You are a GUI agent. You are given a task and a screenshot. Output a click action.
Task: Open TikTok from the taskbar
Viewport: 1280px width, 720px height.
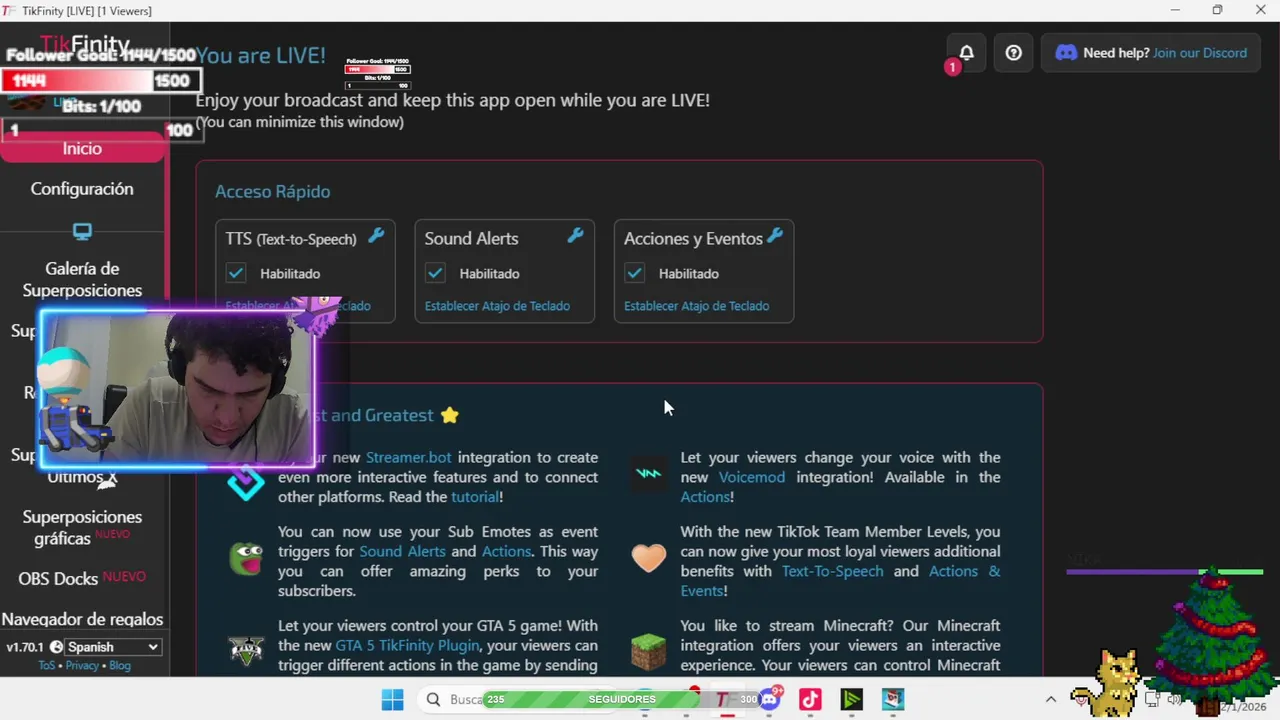[x=810, y=700]
